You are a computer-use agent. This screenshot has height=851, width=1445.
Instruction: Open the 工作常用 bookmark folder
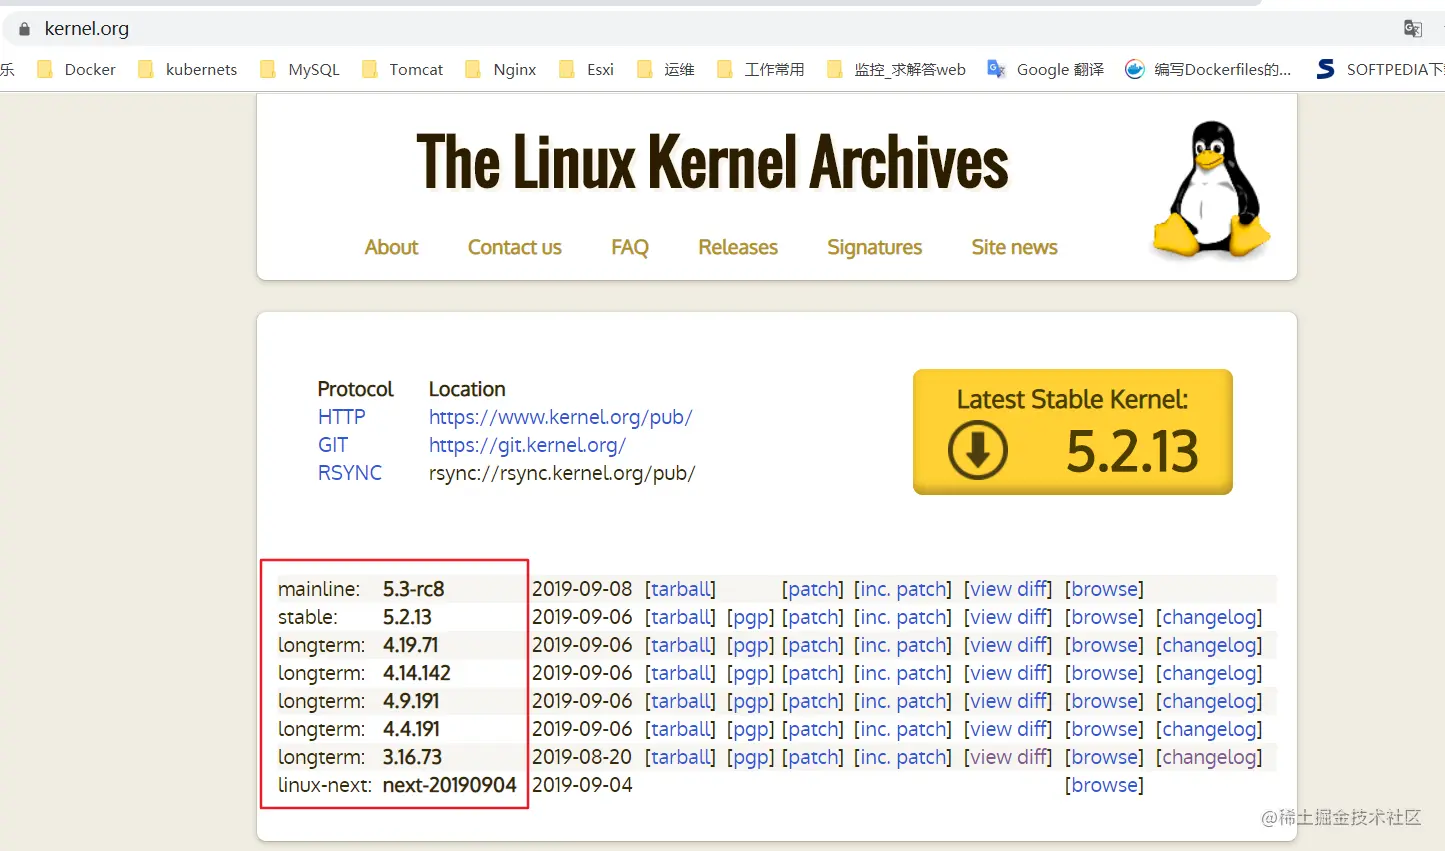(x=760, y=69)
